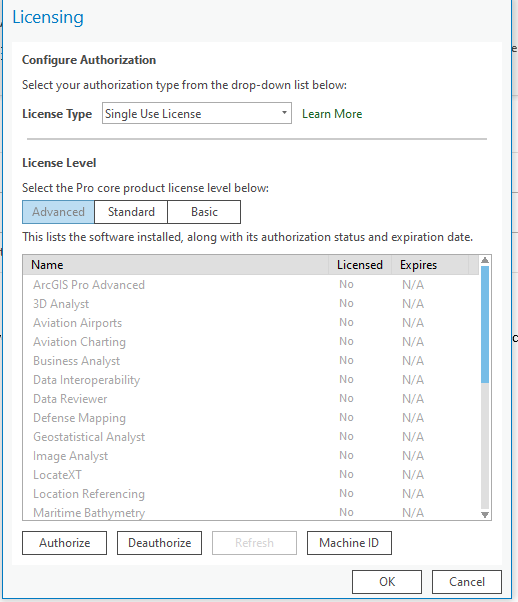Click the Deauthorize button
Image resolution: width=518 pixels, height=602 pixels.
159,543
